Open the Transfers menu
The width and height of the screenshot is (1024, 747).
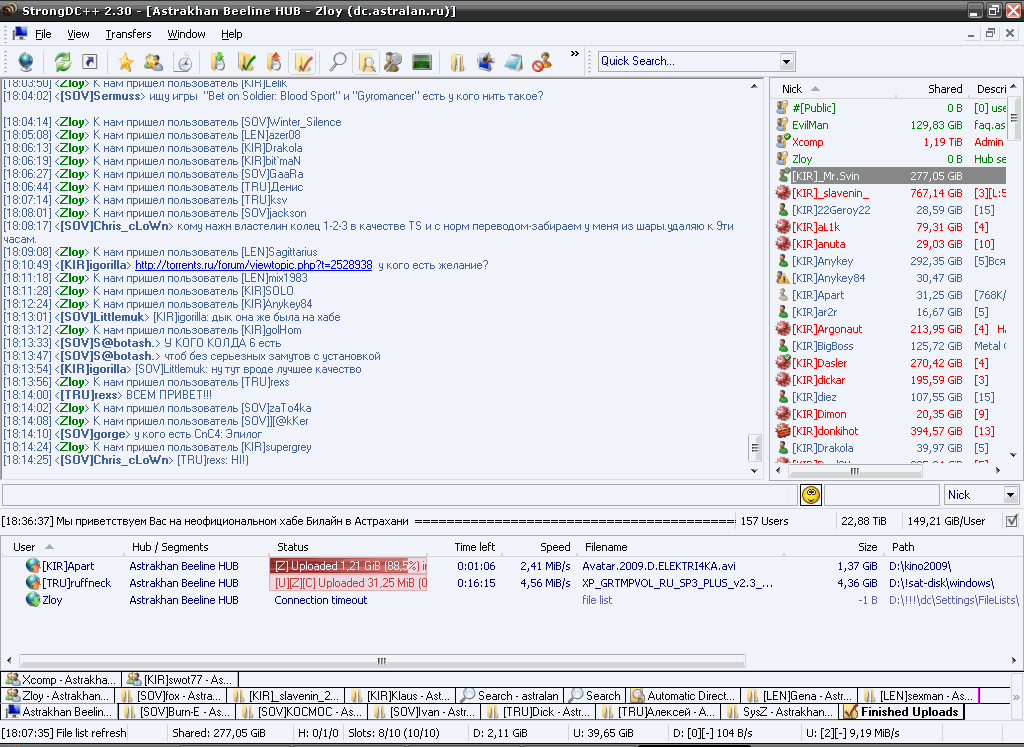128,34
